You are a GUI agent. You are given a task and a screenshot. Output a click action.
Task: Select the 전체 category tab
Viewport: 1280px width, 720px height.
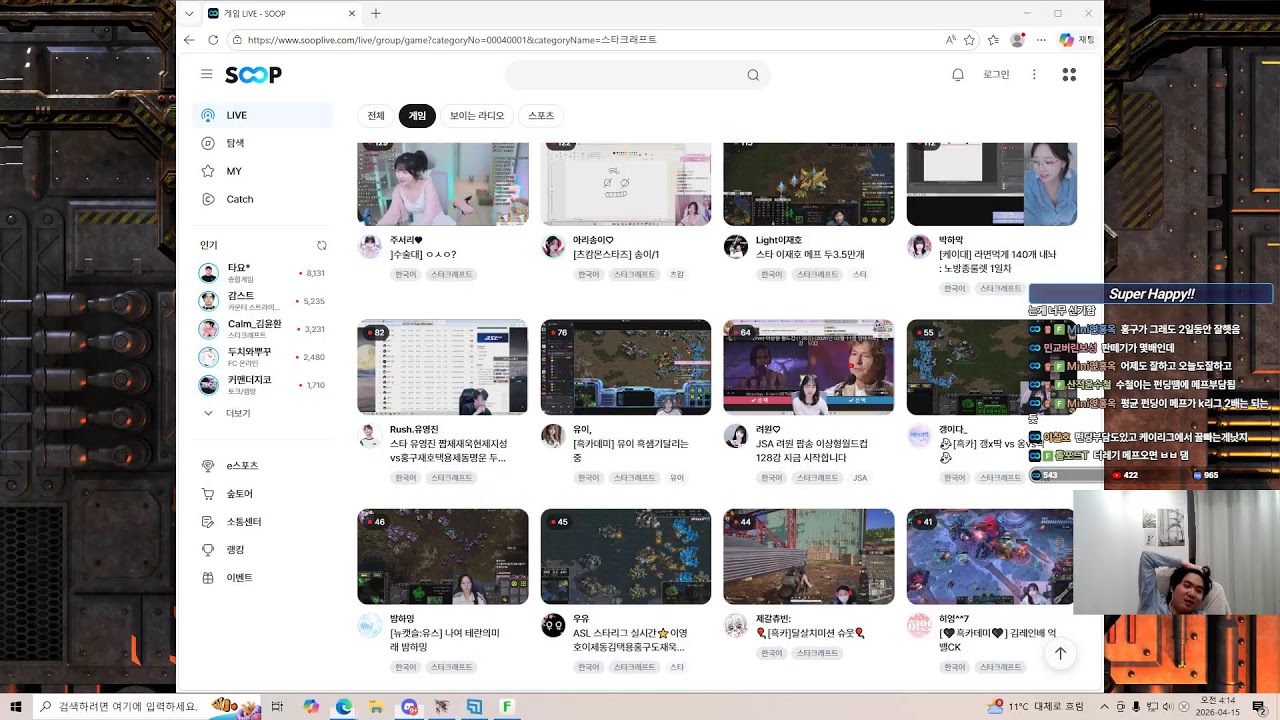[376, 116]
